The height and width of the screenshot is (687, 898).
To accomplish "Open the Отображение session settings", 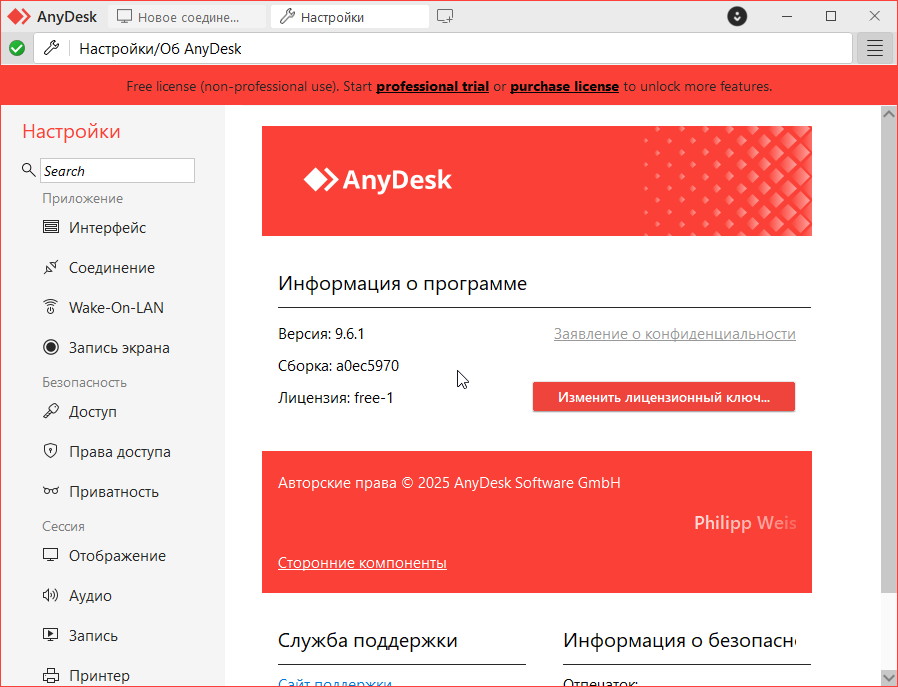I will (x=117, y=556).
